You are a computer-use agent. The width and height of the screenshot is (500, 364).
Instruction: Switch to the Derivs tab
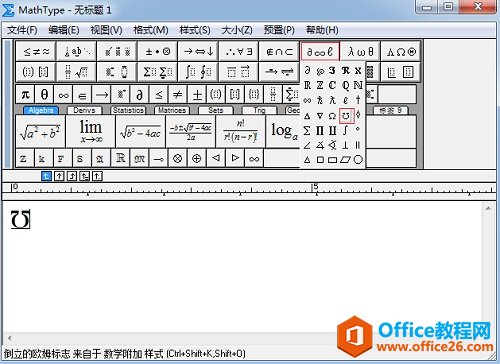(x=84, y=110)
